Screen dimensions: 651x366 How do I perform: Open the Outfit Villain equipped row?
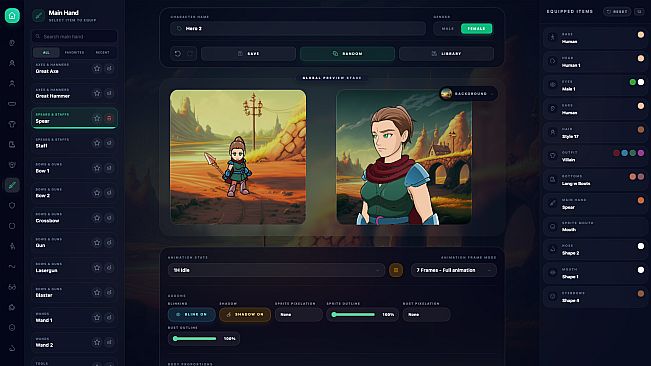tap(596, 156)
